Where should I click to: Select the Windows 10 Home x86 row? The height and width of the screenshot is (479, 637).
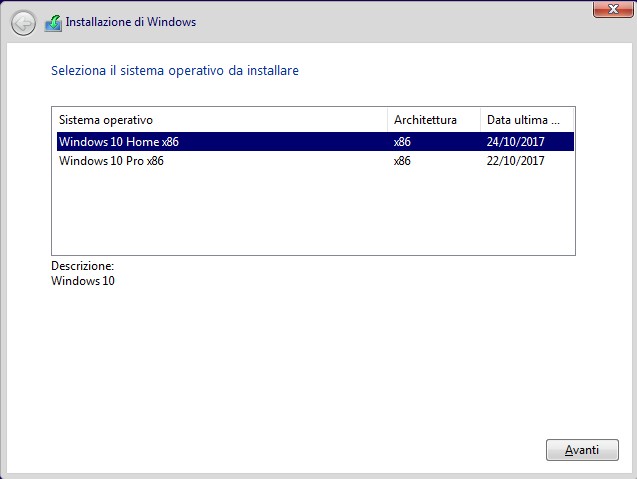click(x=315, y=141)
